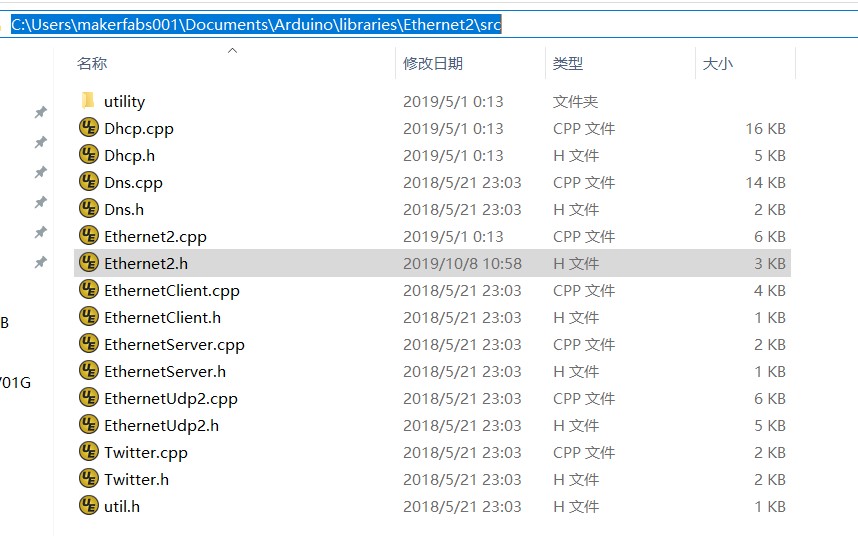Click the EthernetUdp2.h file icon
858x536 pixels.
click(89, 425)
